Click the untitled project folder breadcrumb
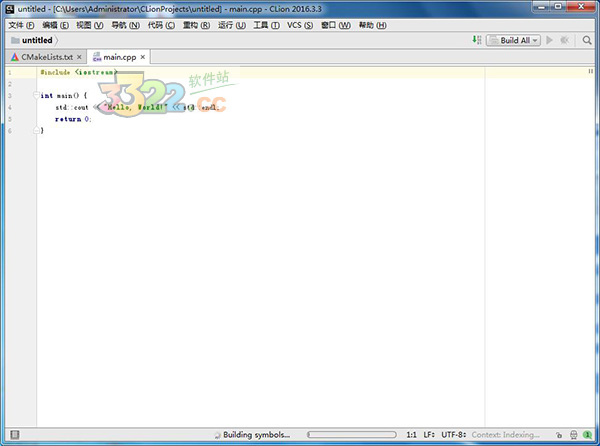 (32, 40)
